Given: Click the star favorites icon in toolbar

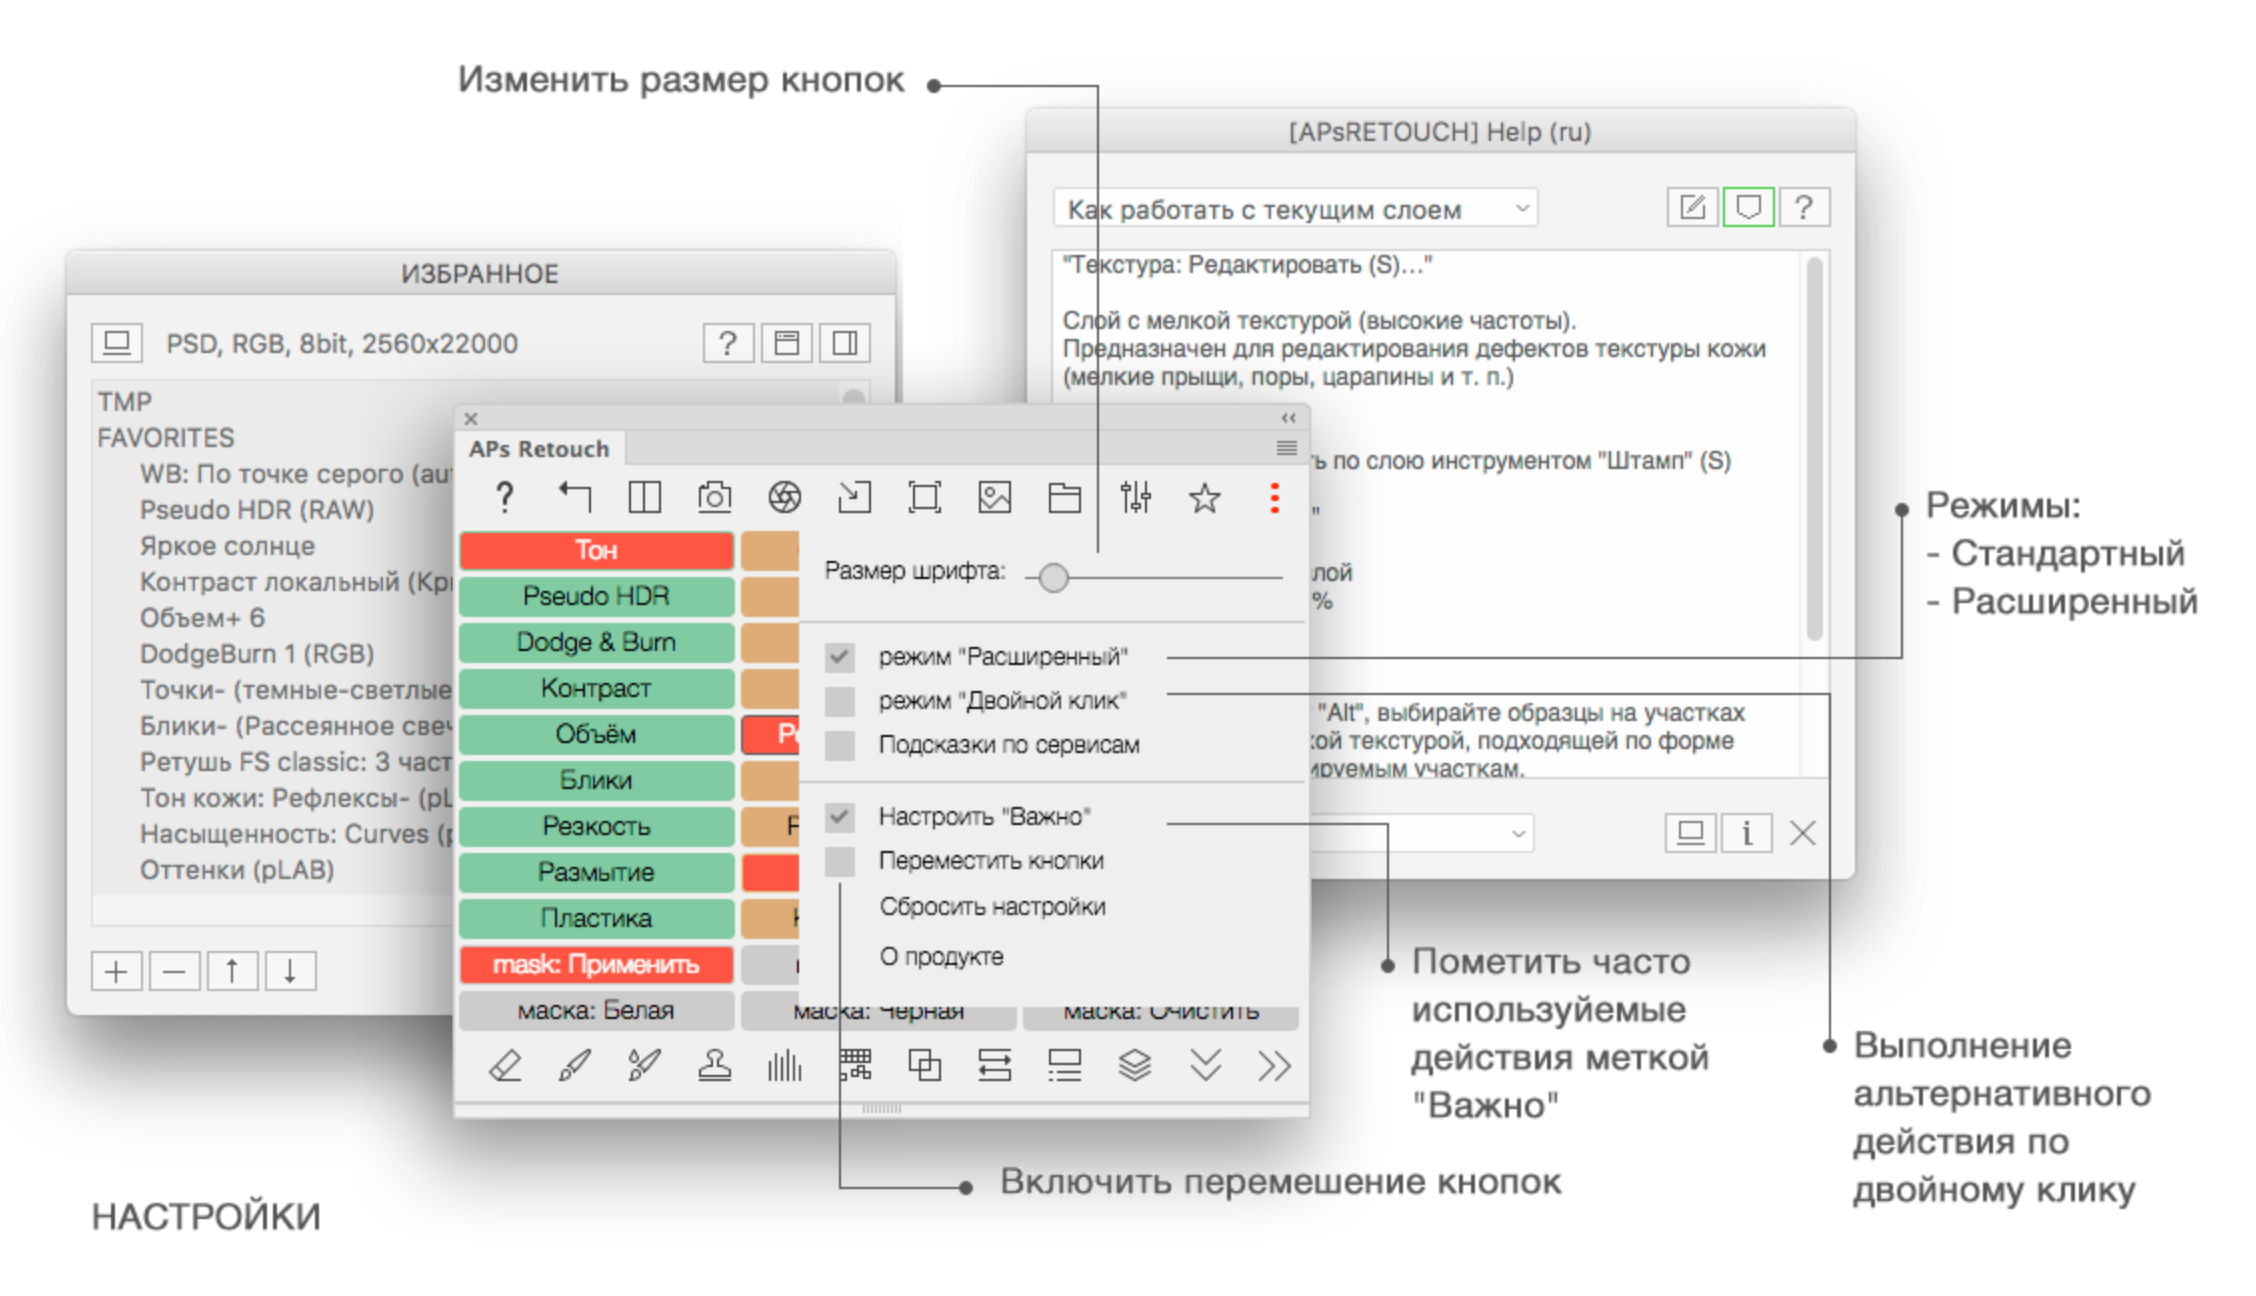Looking at the screenshot, I should 1204,497.
